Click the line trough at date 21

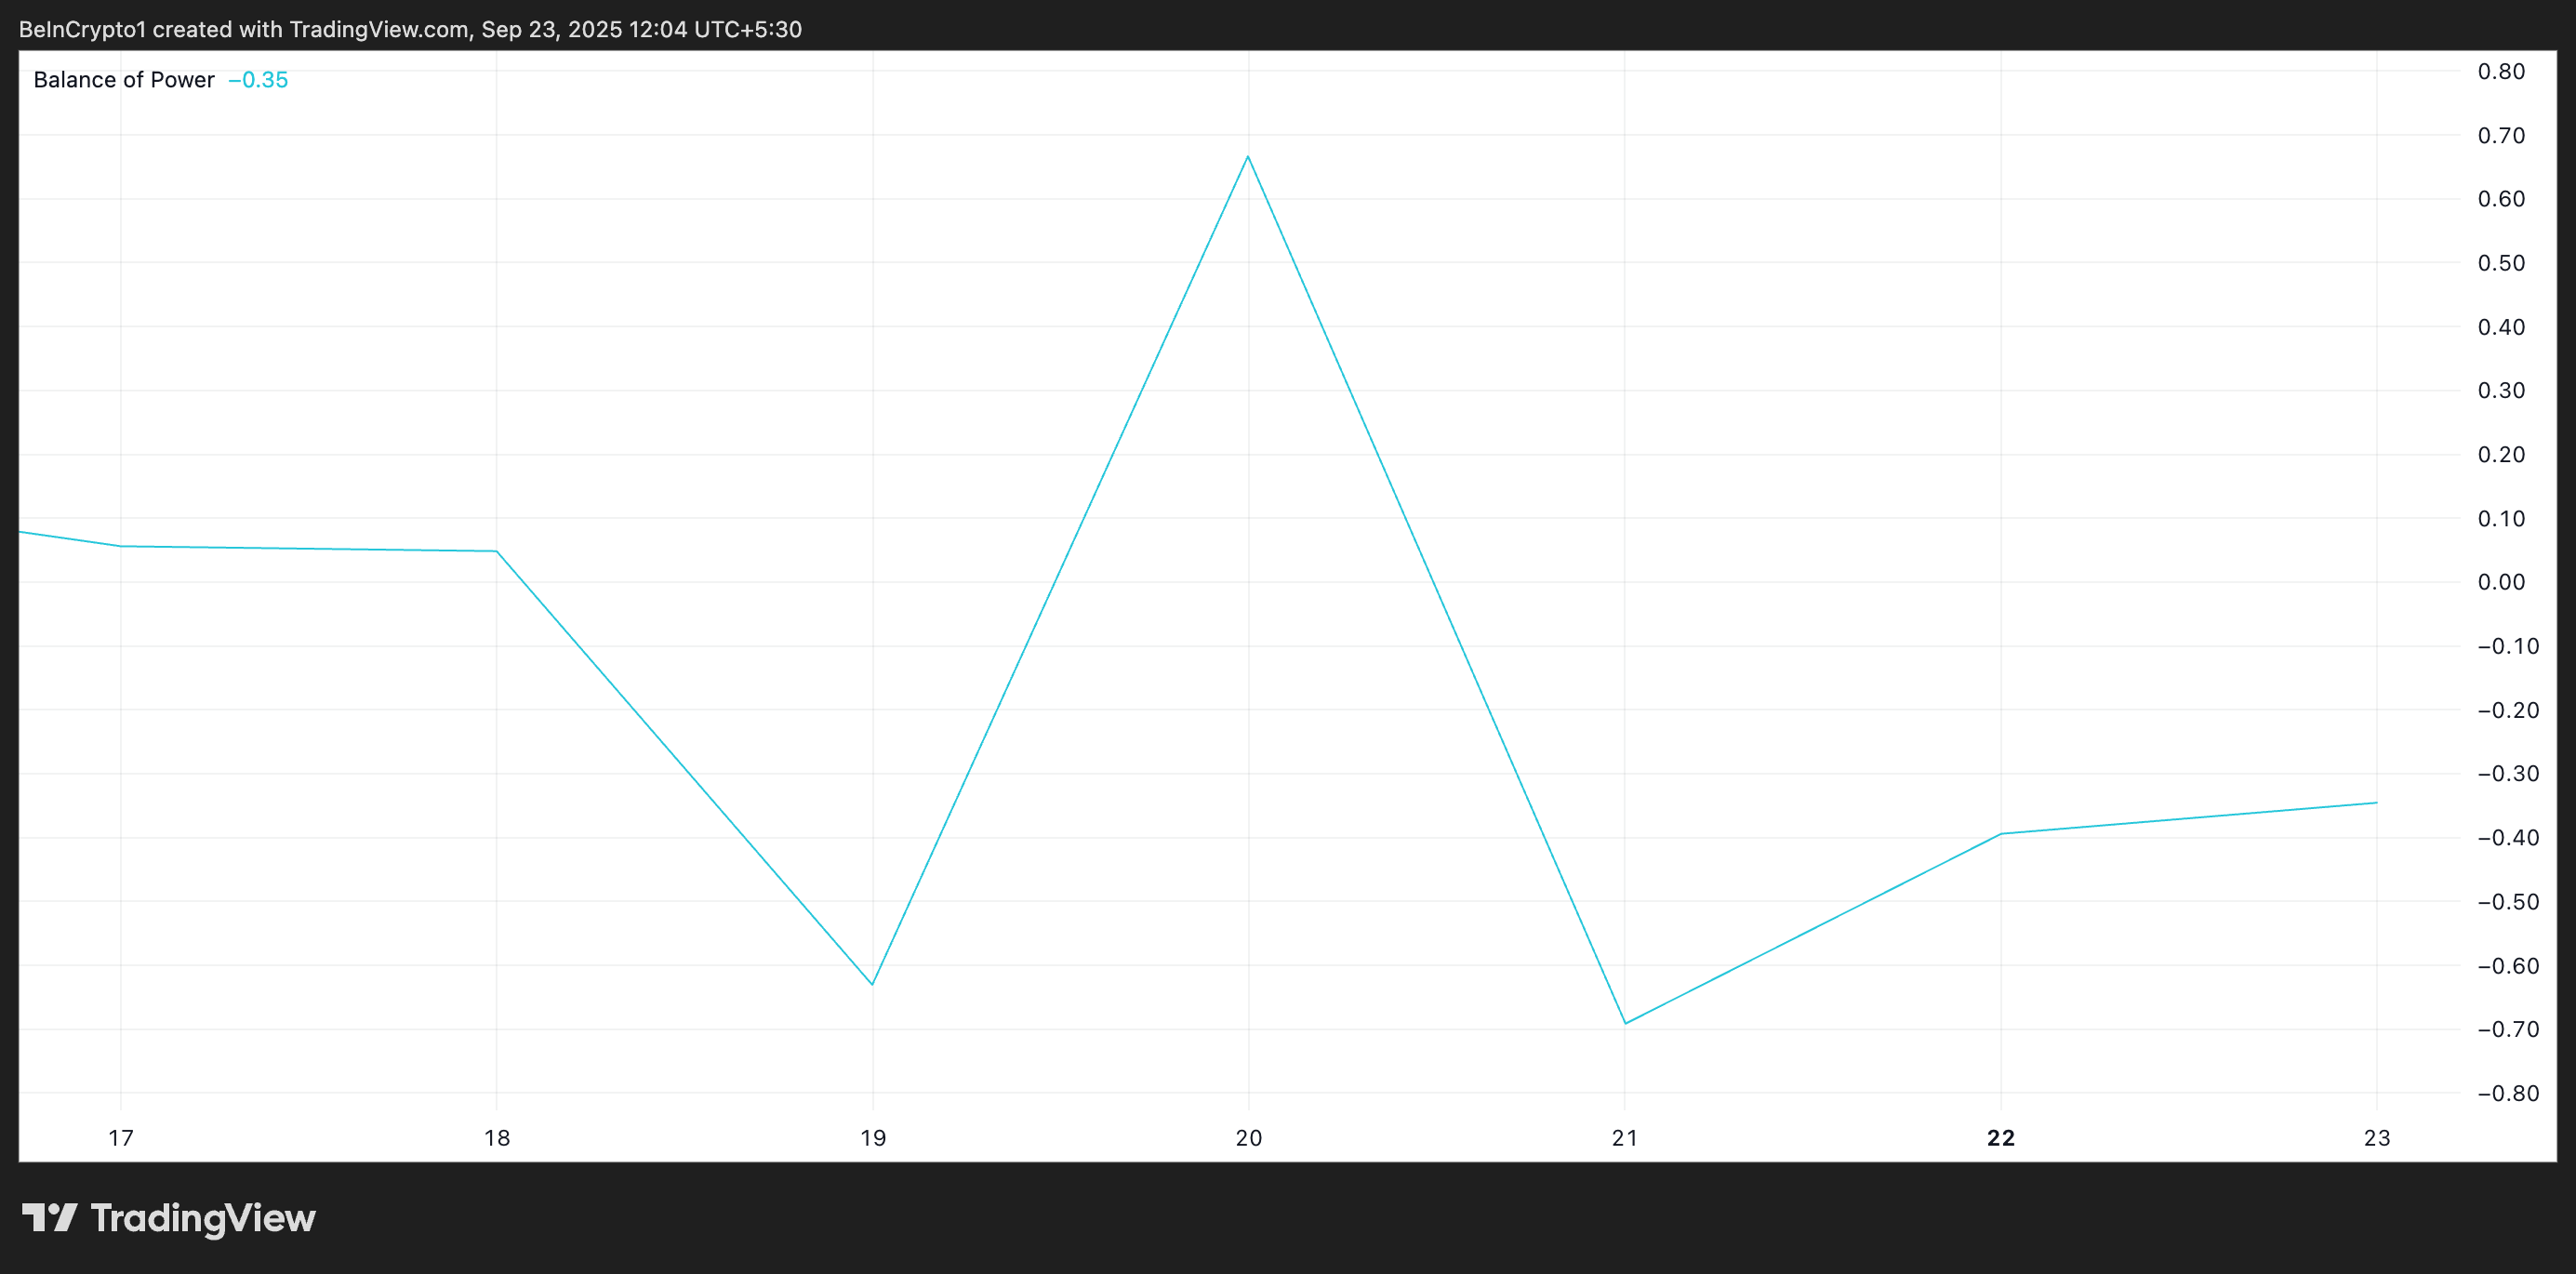[x=1625, y=1023]
